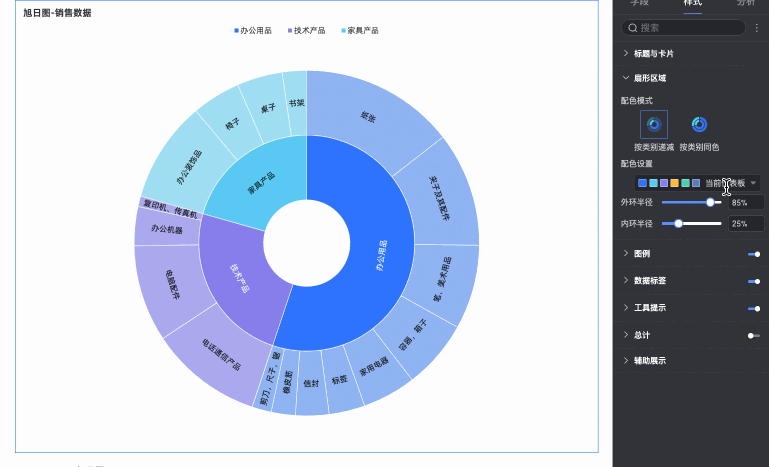Click the 家具产品 legend marker
The image size is (769, 467).
(344, 30)
